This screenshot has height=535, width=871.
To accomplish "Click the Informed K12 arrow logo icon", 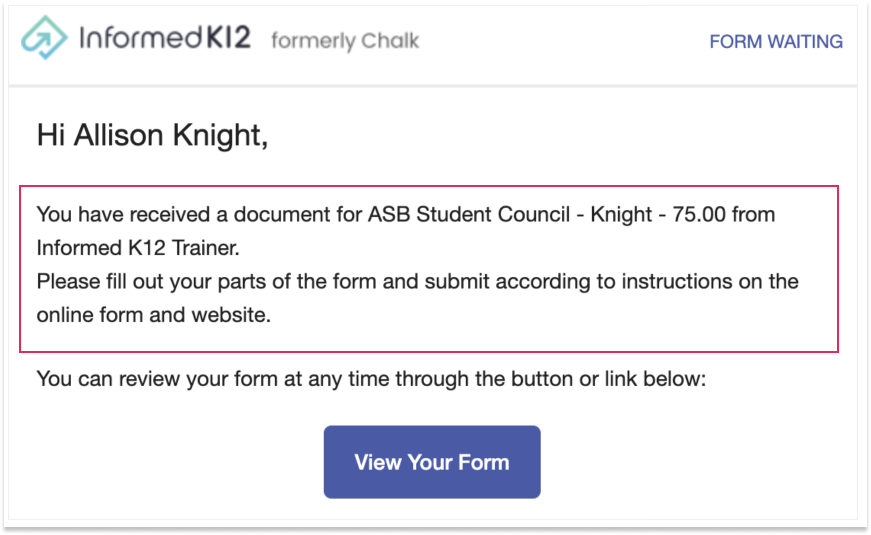I will pos(44,37).
